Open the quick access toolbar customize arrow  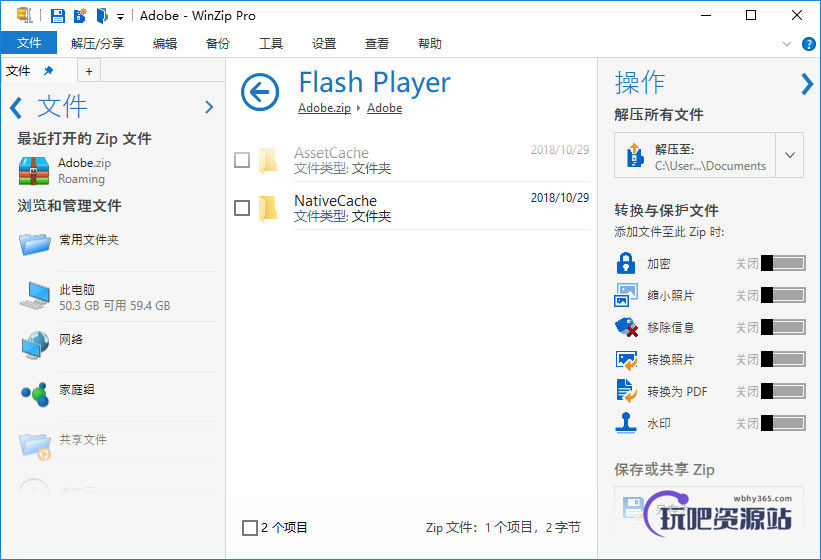click(120, 17)
